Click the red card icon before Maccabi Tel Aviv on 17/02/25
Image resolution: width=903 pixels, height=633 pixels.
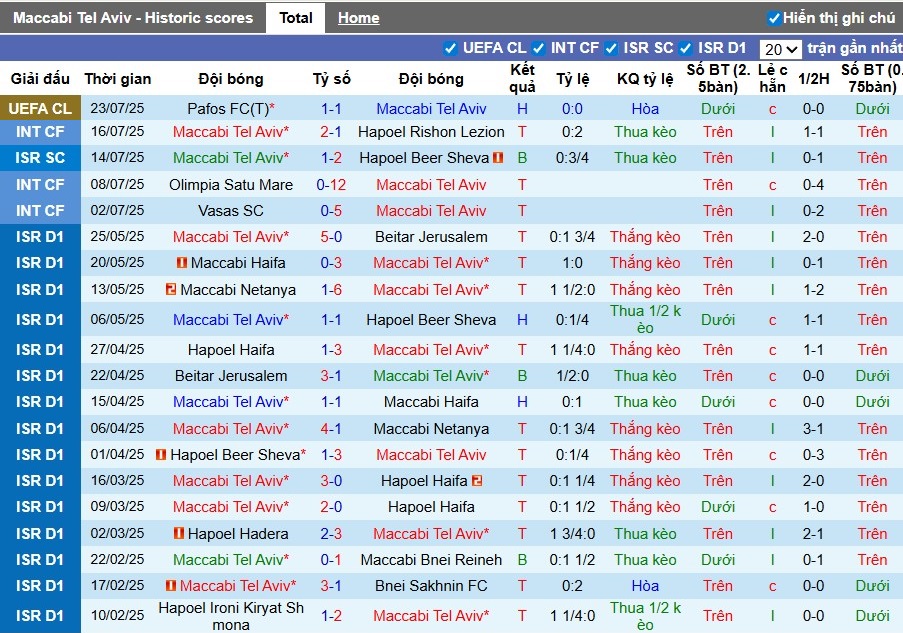pos(170,586)
